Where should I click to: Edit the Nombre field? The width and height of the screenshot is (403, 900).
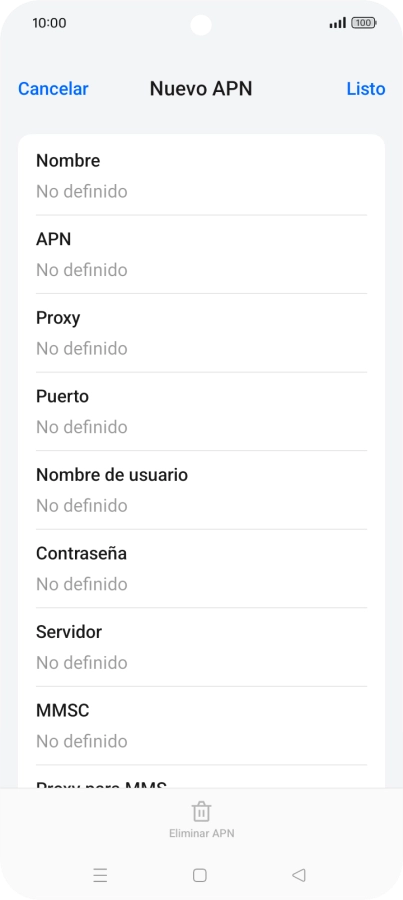pos(202,176)
